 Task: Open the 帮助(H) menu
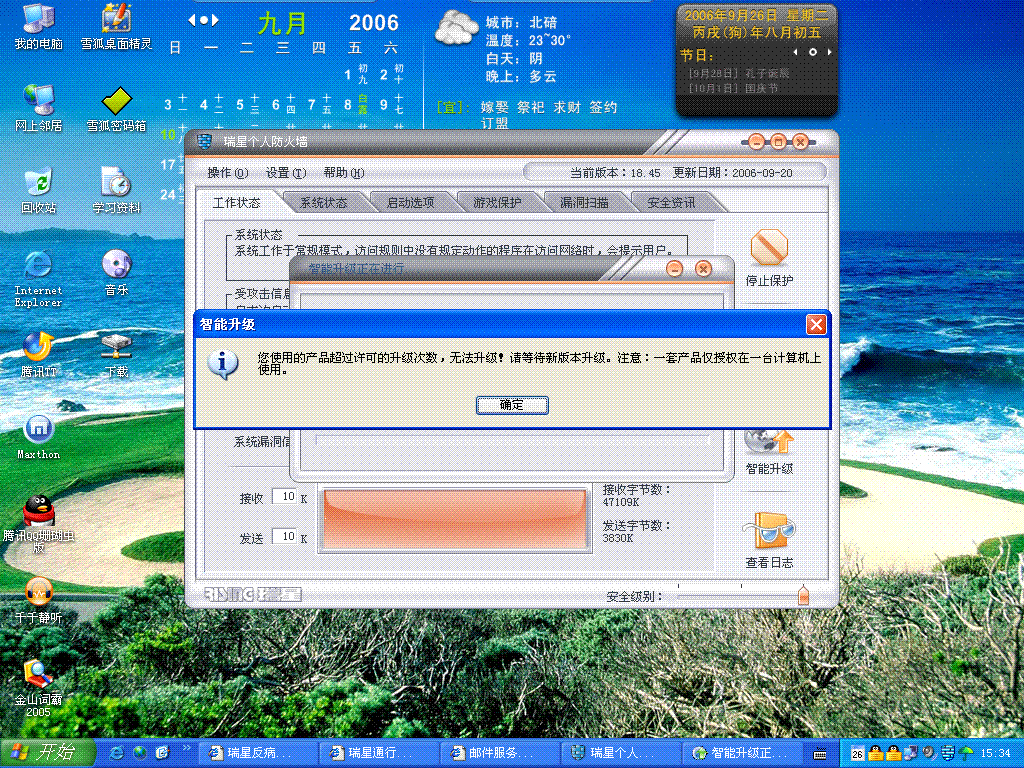pyautogui.click(x=344, y=172)
